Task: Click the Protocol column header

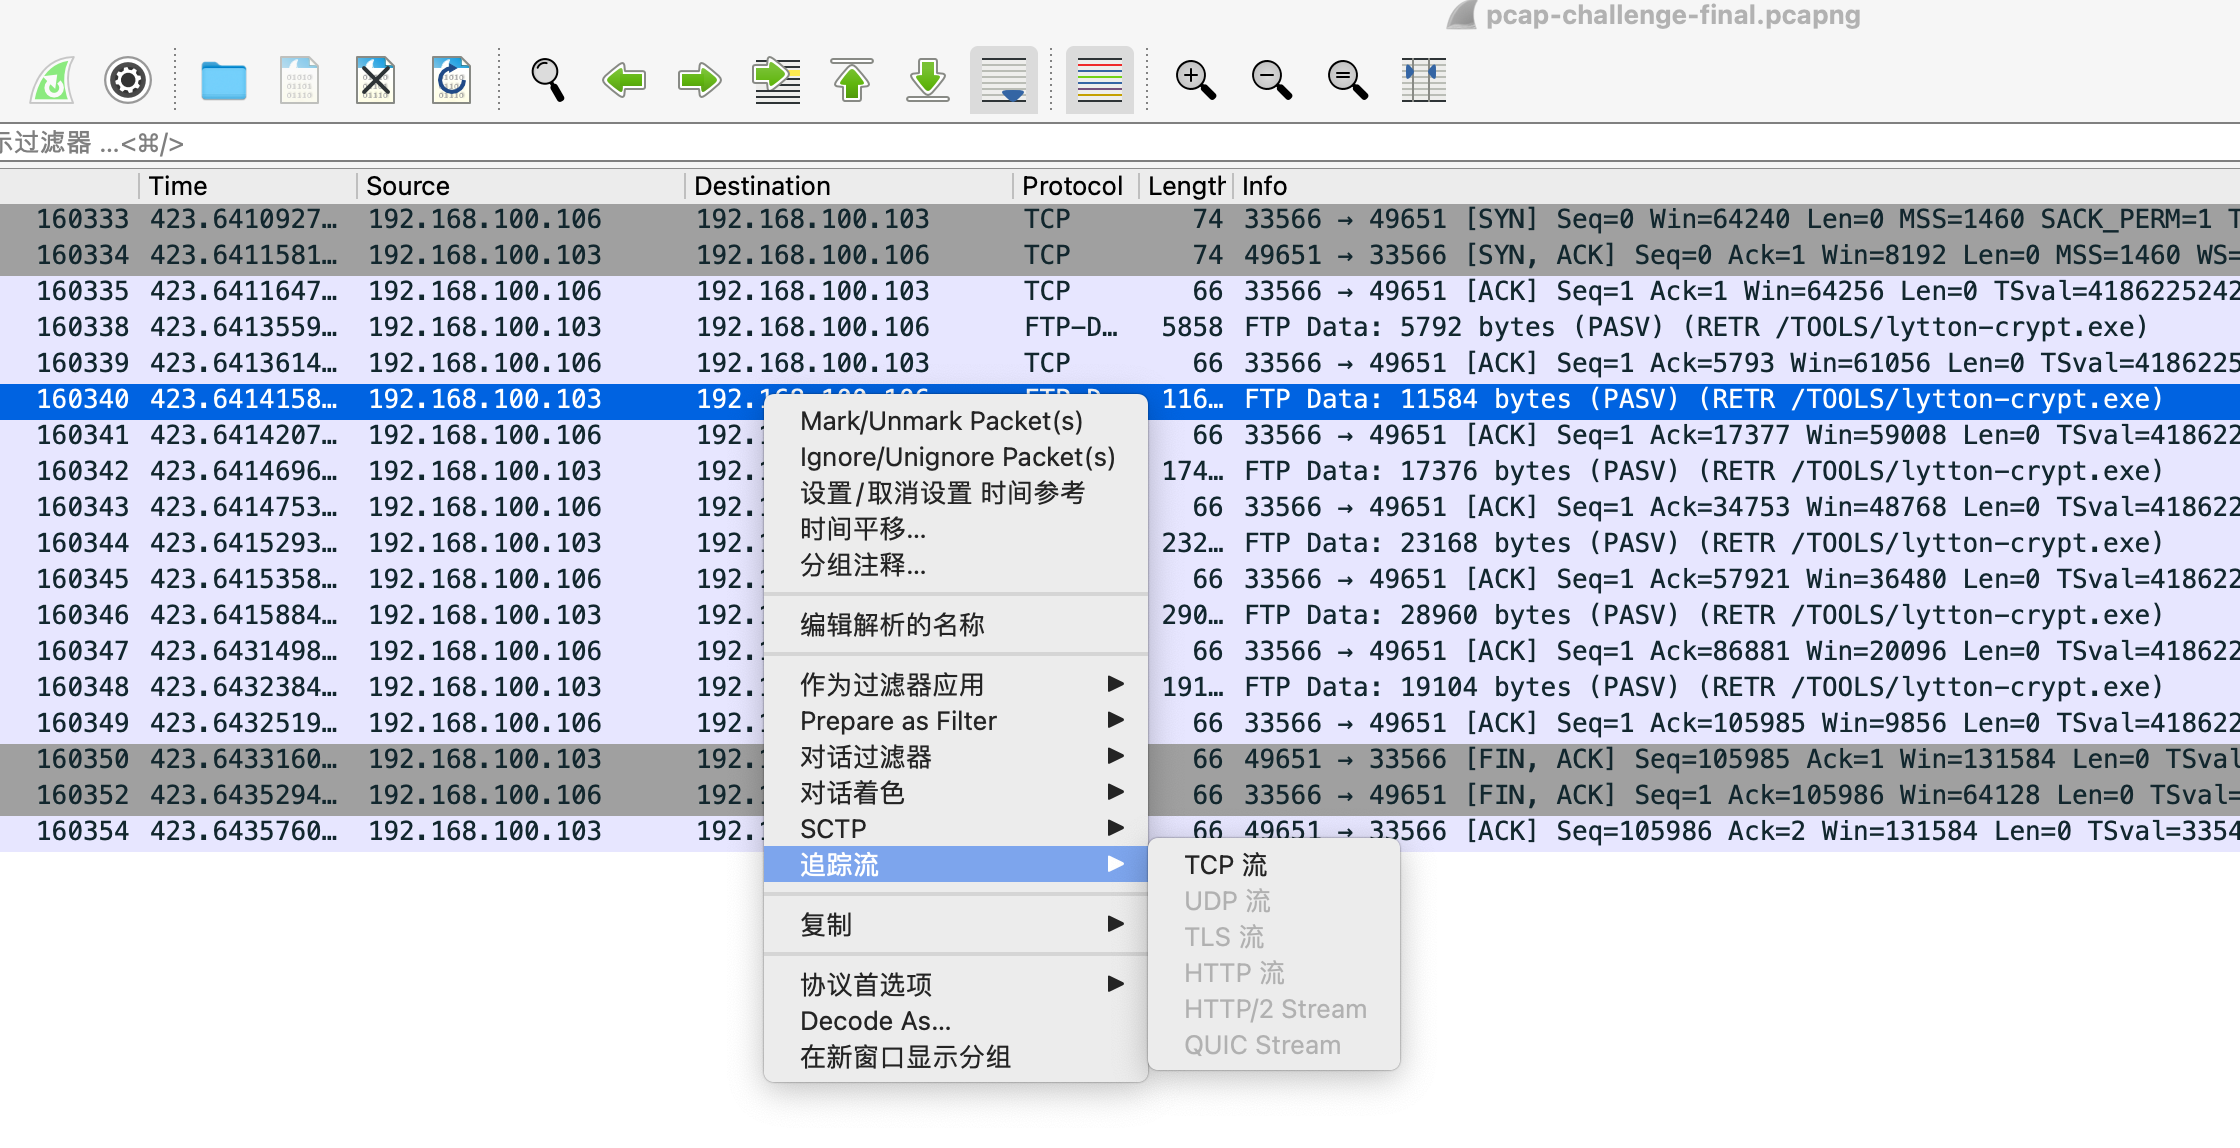Action: [x=1072, y=186]
